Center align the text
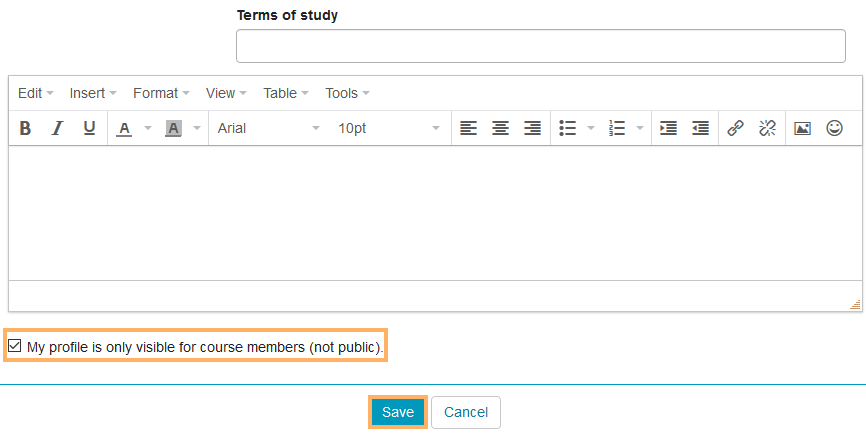866x433 pixels. click(500, 128)
